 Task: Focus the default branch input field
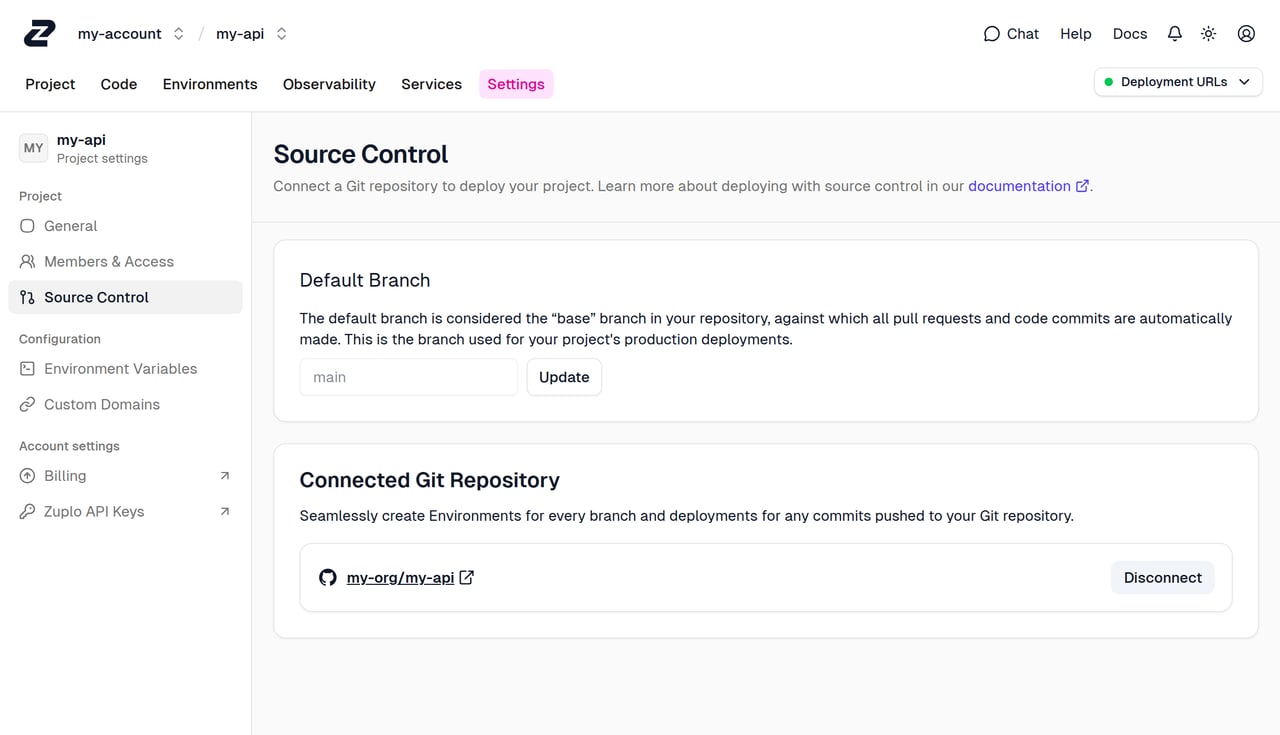point(409,377)
